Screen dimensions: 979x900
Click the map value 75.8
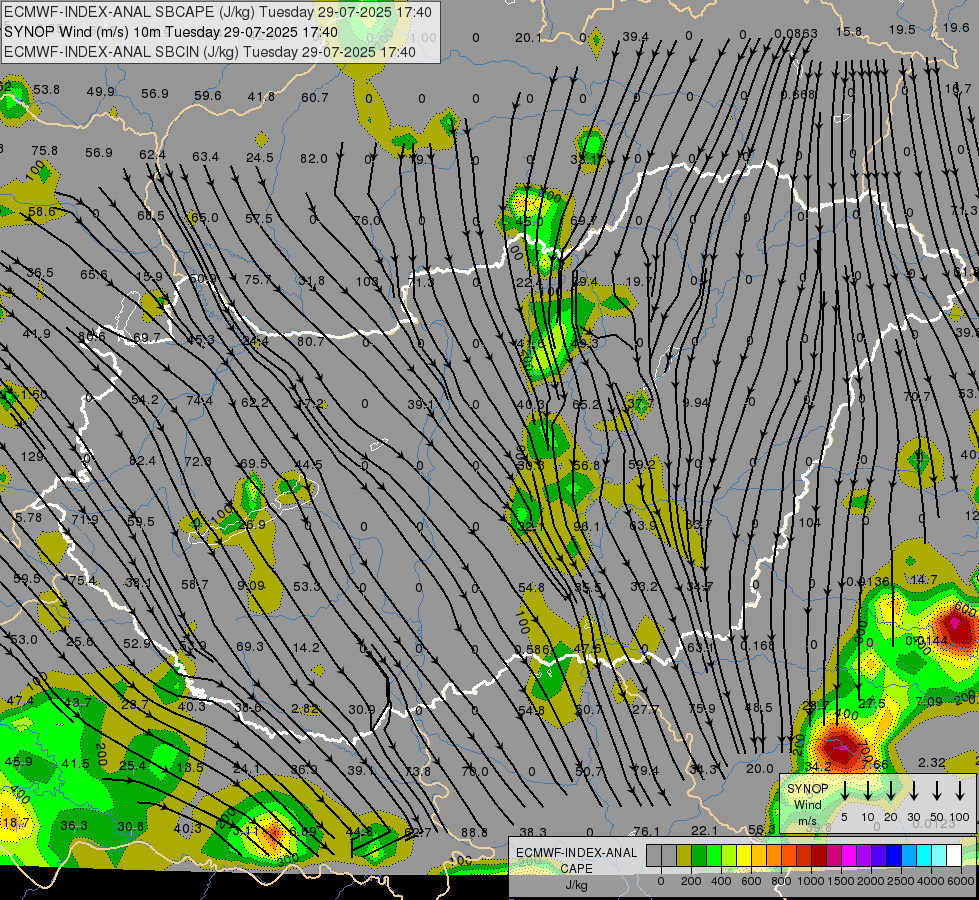click(44, 151)
